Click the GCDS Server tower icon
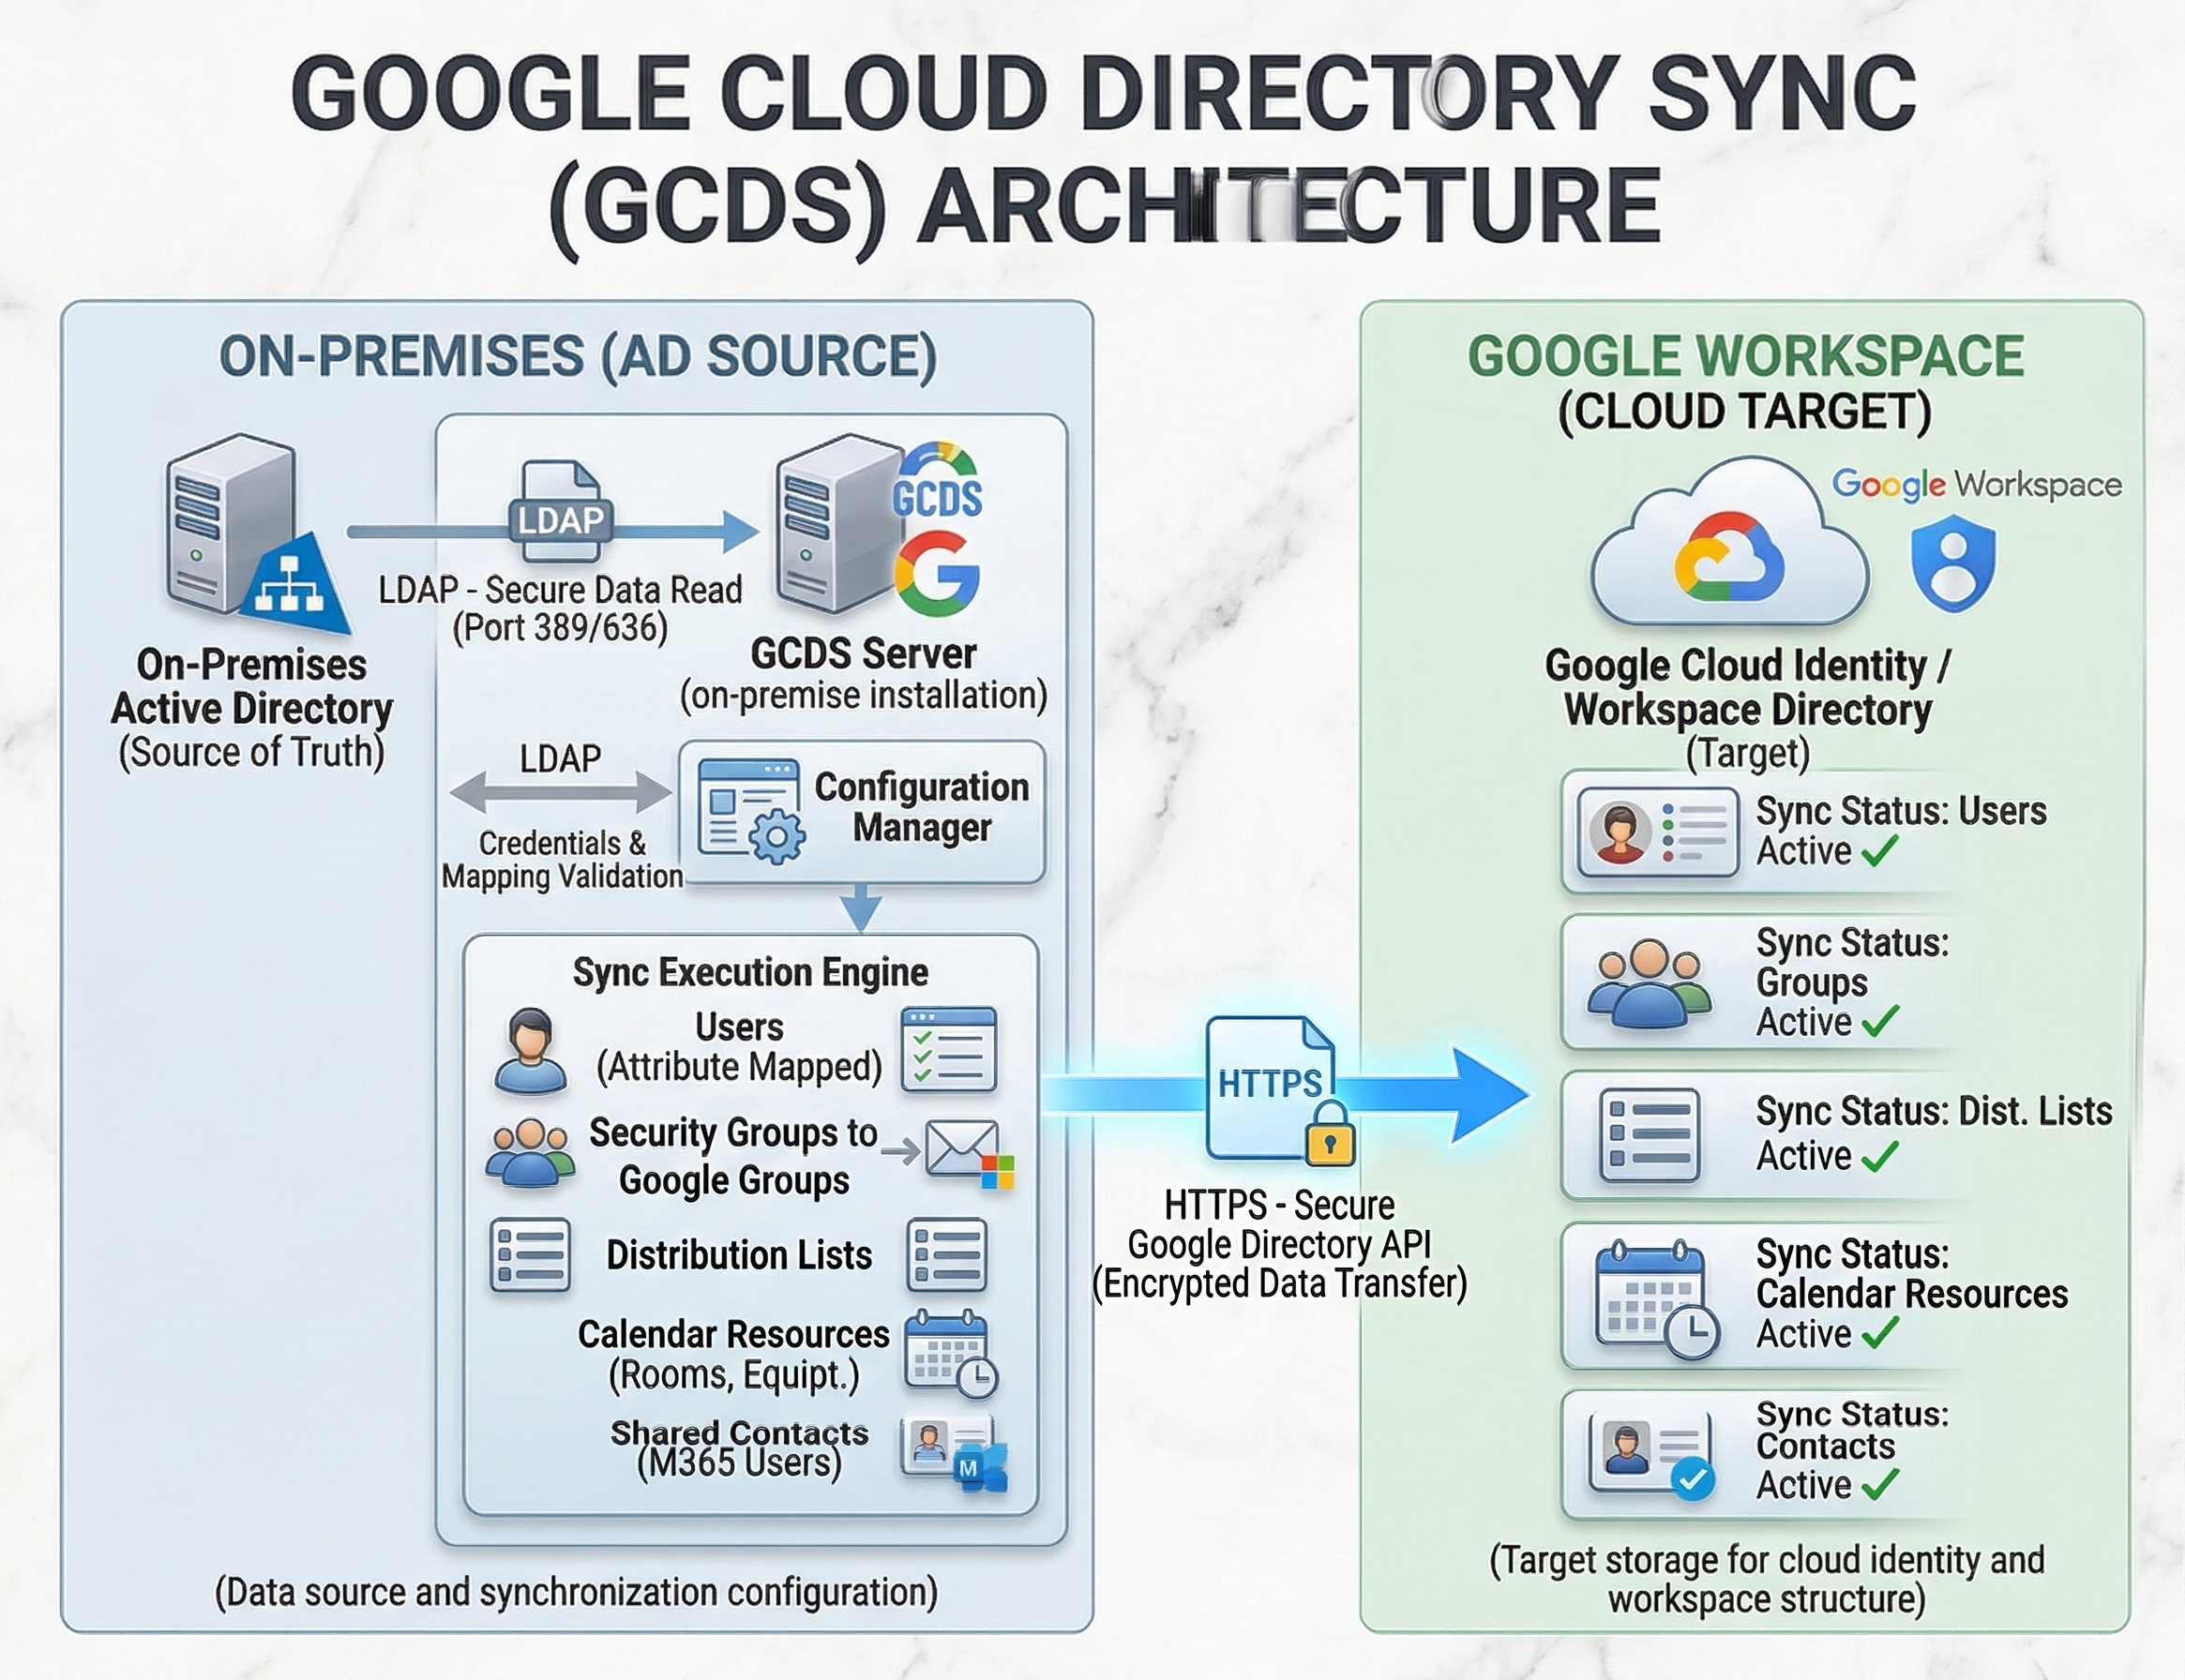Viewport: 2185px width, 1680px height. 838,524
